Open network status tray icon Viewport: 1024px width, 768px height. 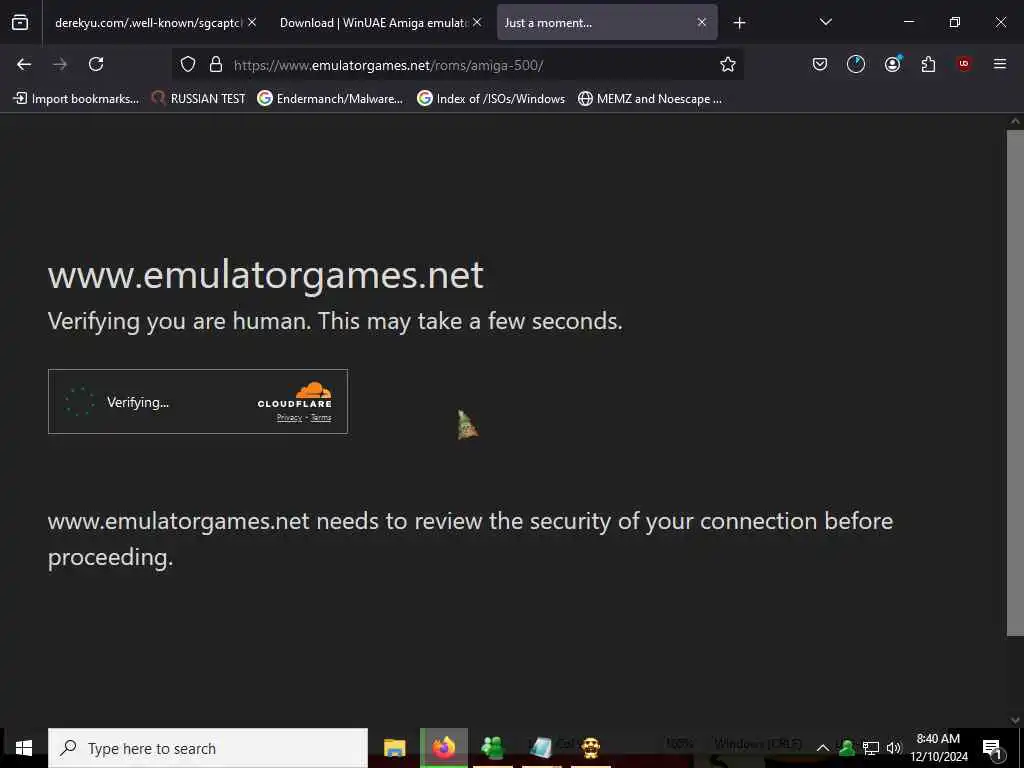coord(871,748)
